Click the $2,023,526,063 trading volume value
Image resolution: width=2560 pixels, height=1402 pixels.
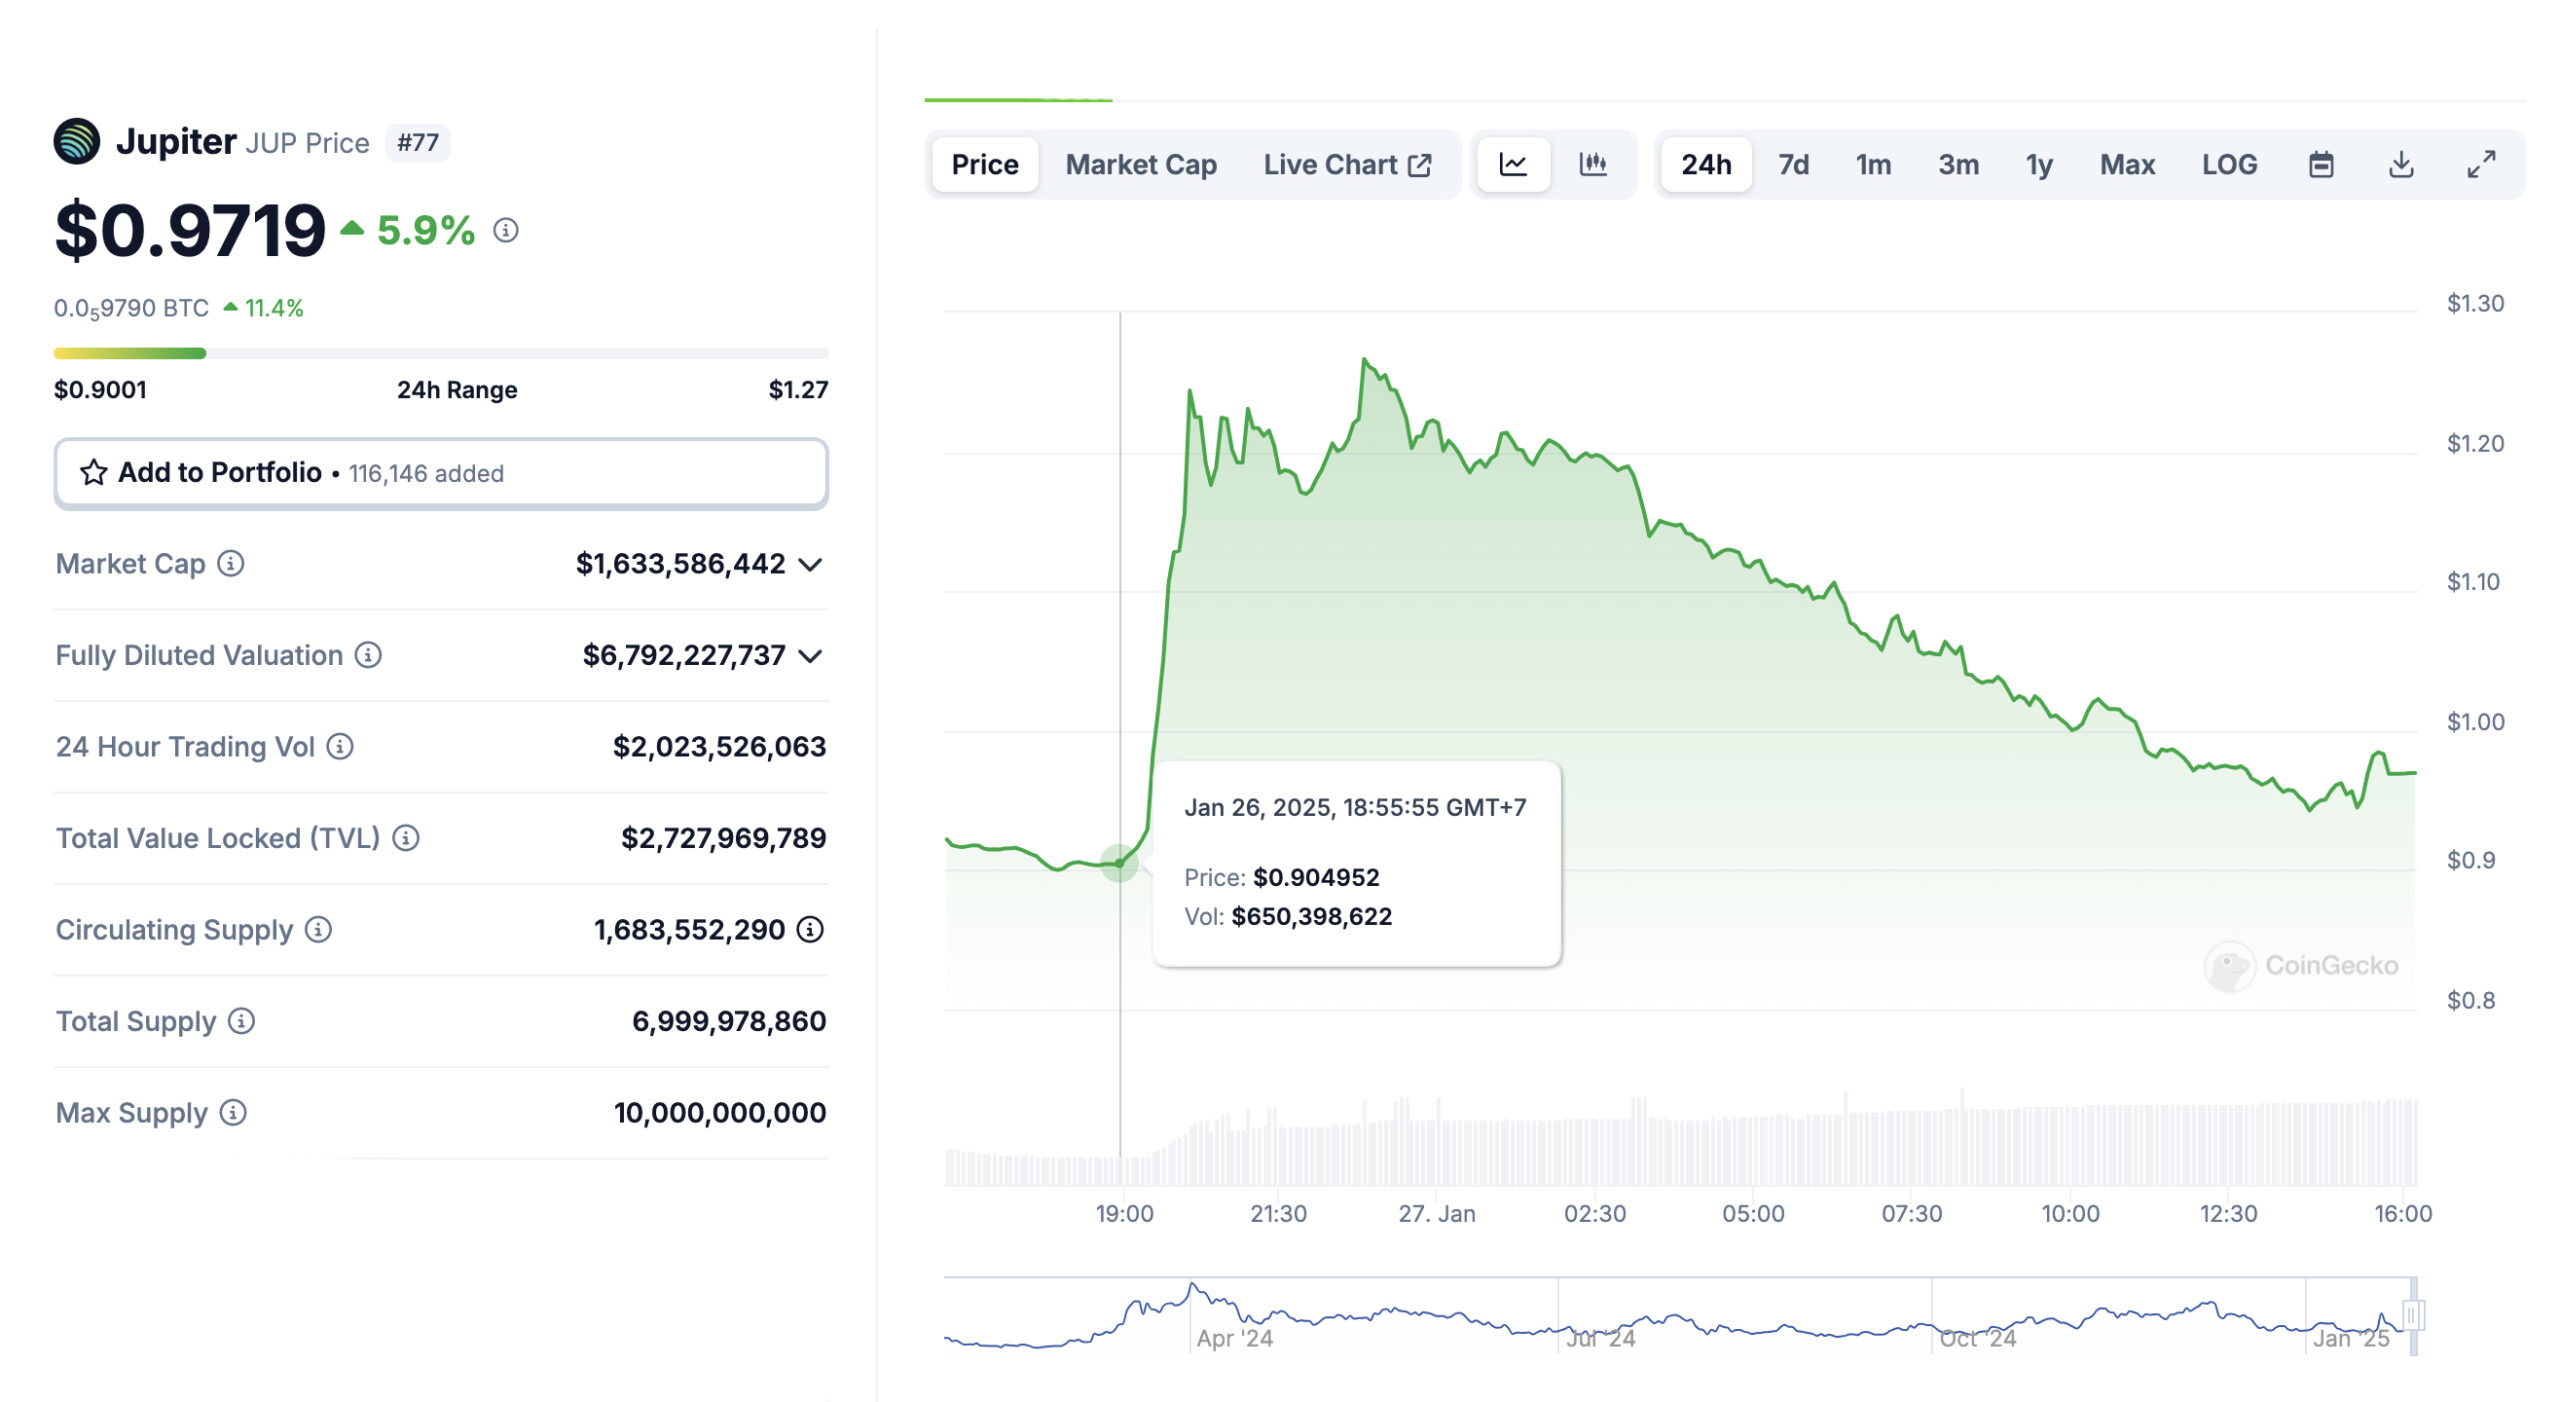pyautogui.click(x=719, y=747)
